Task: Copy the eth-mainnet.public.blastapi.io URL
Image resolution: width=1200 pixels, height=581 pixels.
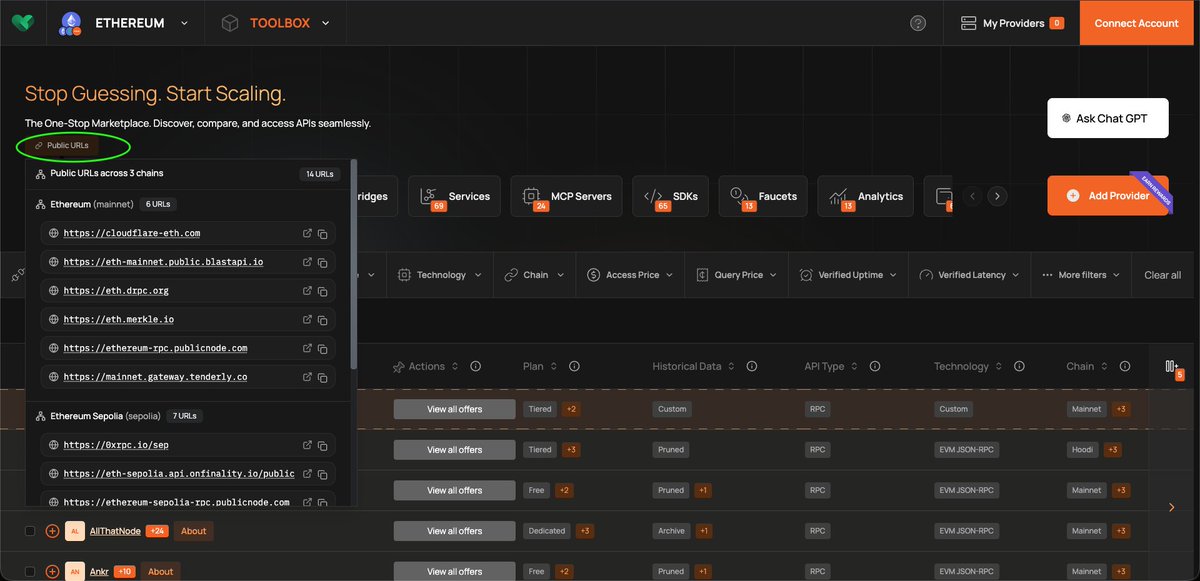Action: pos(323,262)
